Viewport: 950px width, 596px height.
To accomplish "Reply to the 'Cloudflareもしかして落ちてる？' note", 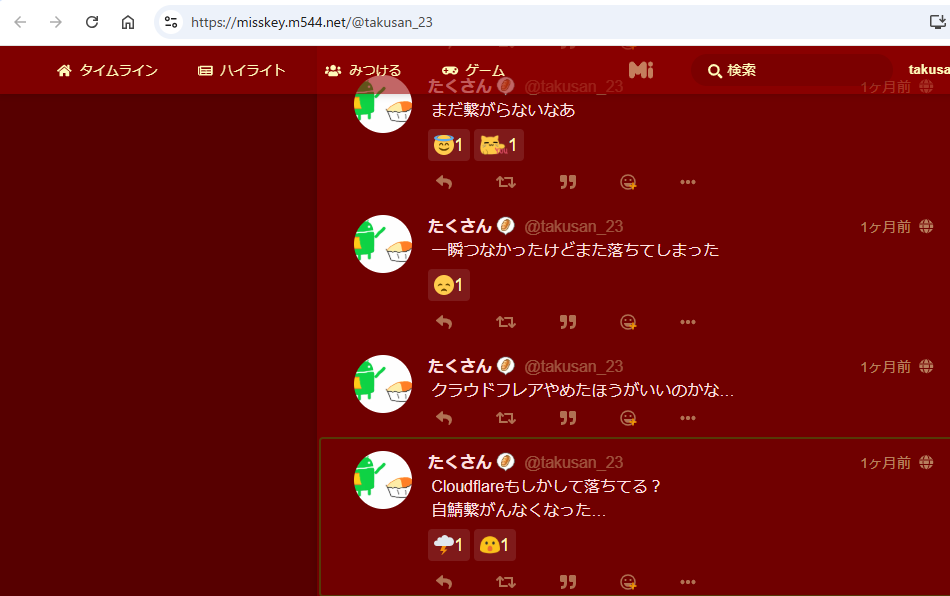I will (x=444, y=582).
